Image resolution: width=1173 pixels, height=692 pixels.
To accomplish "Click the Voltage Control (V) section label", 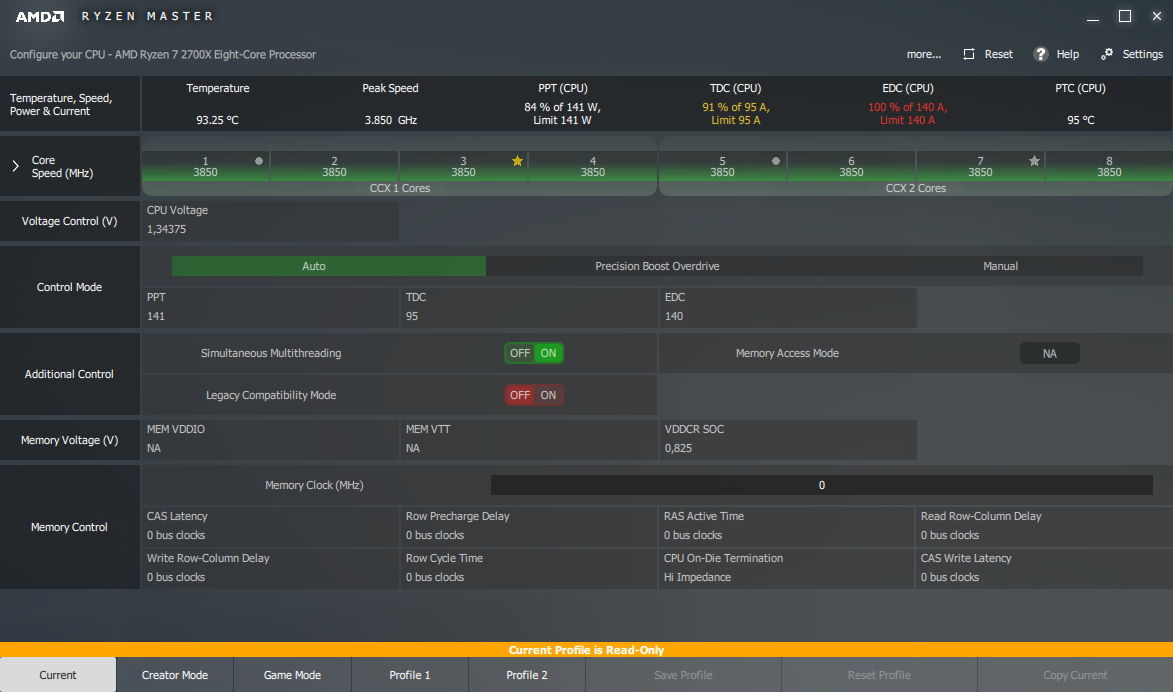I will 70,221.
